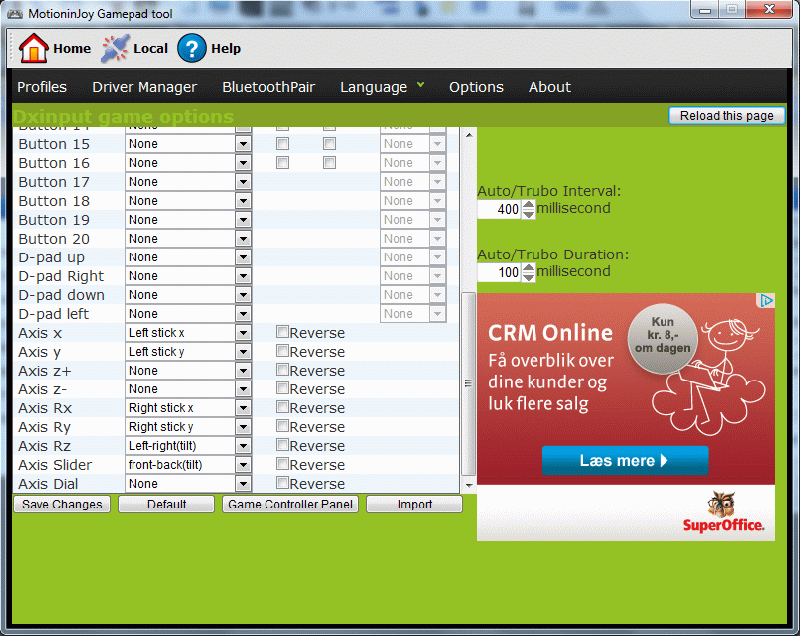
Task: Click the Local plug icon
Action: click(116, 48)
